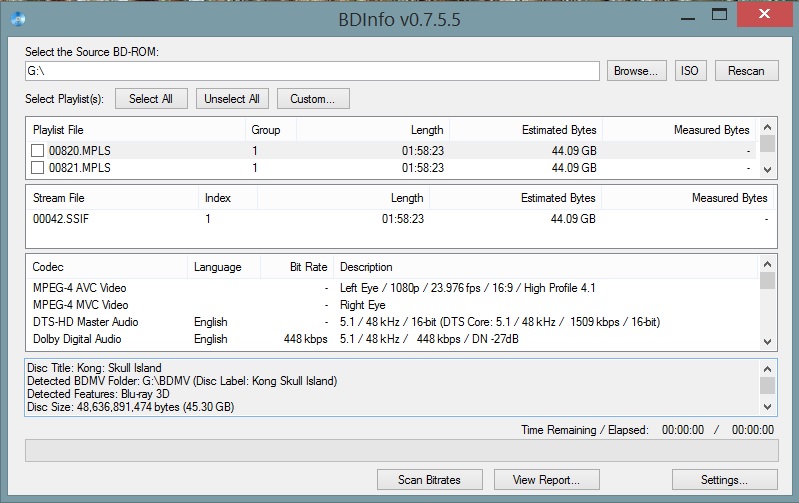This screenshot has width=799, height=503.
Task: Click playlist Measured Bytes column header
Action: (679, 130)
